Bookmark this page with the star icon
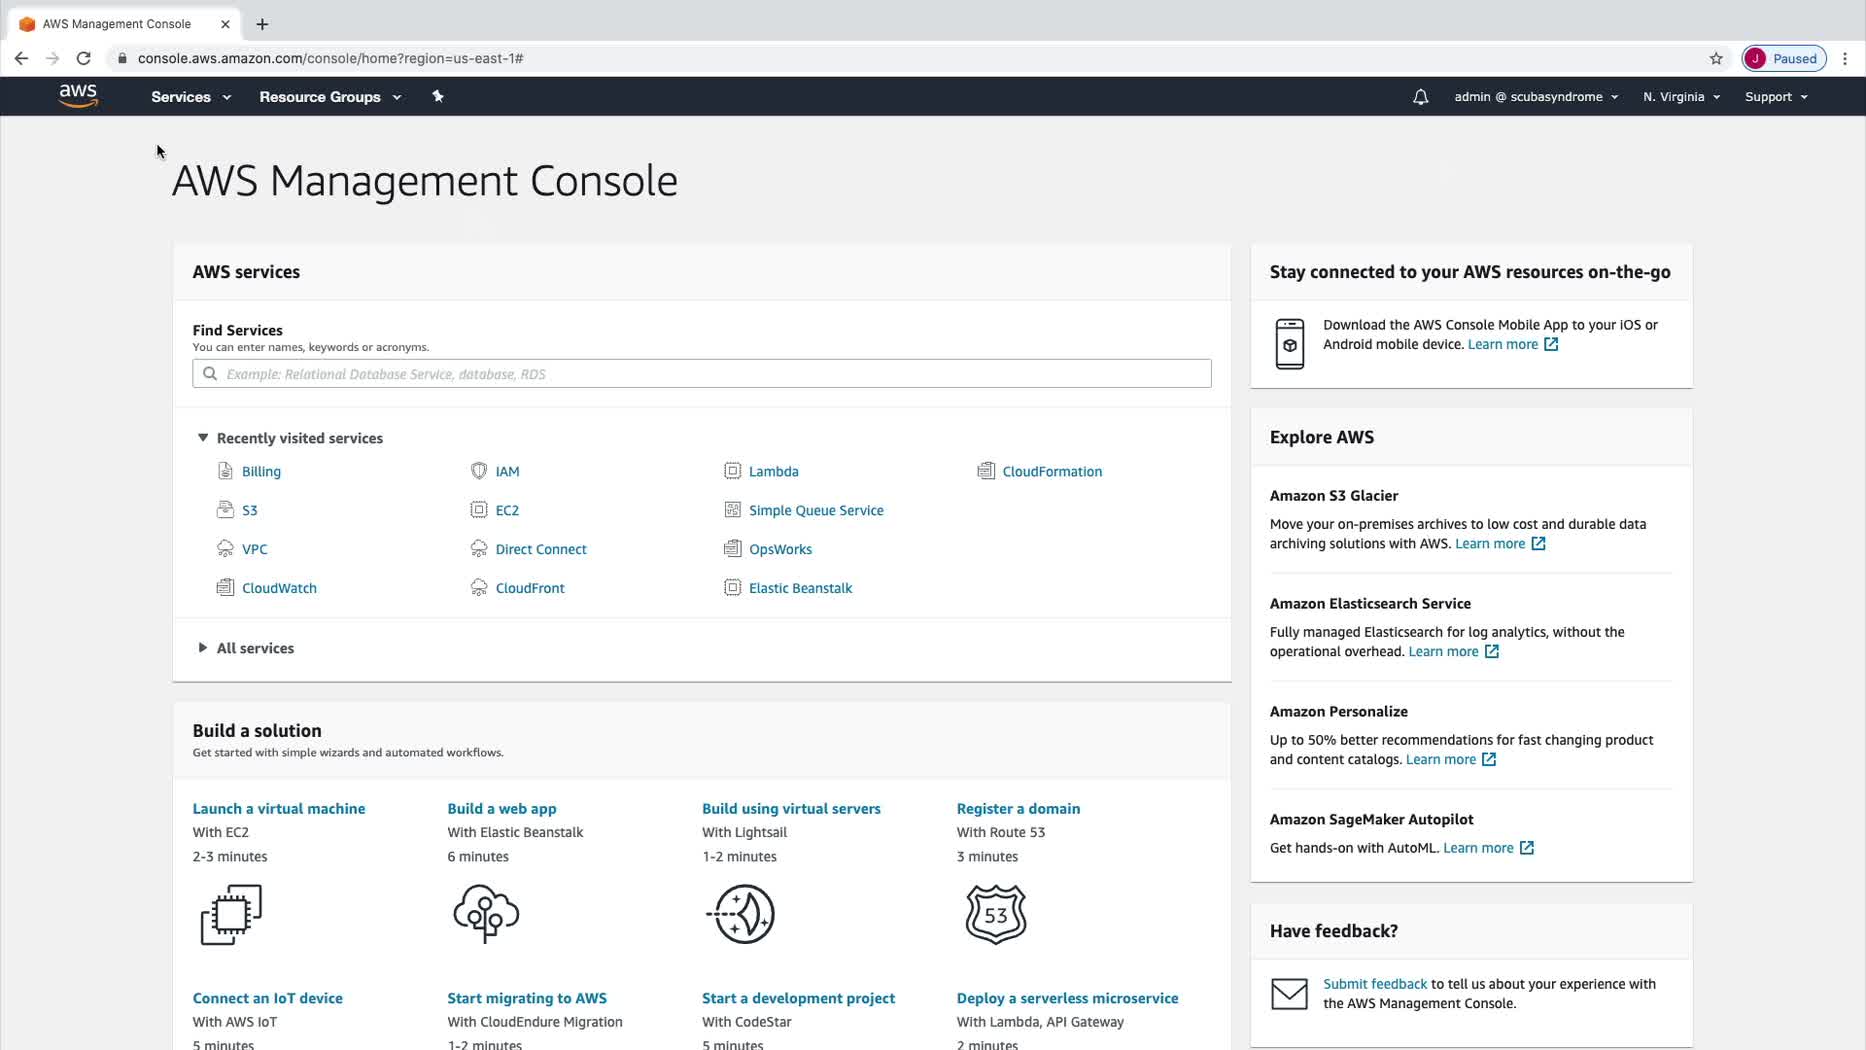The width and height of the screenshot is (1866, 1050). pyautogui.click(x=1716, y=58)
